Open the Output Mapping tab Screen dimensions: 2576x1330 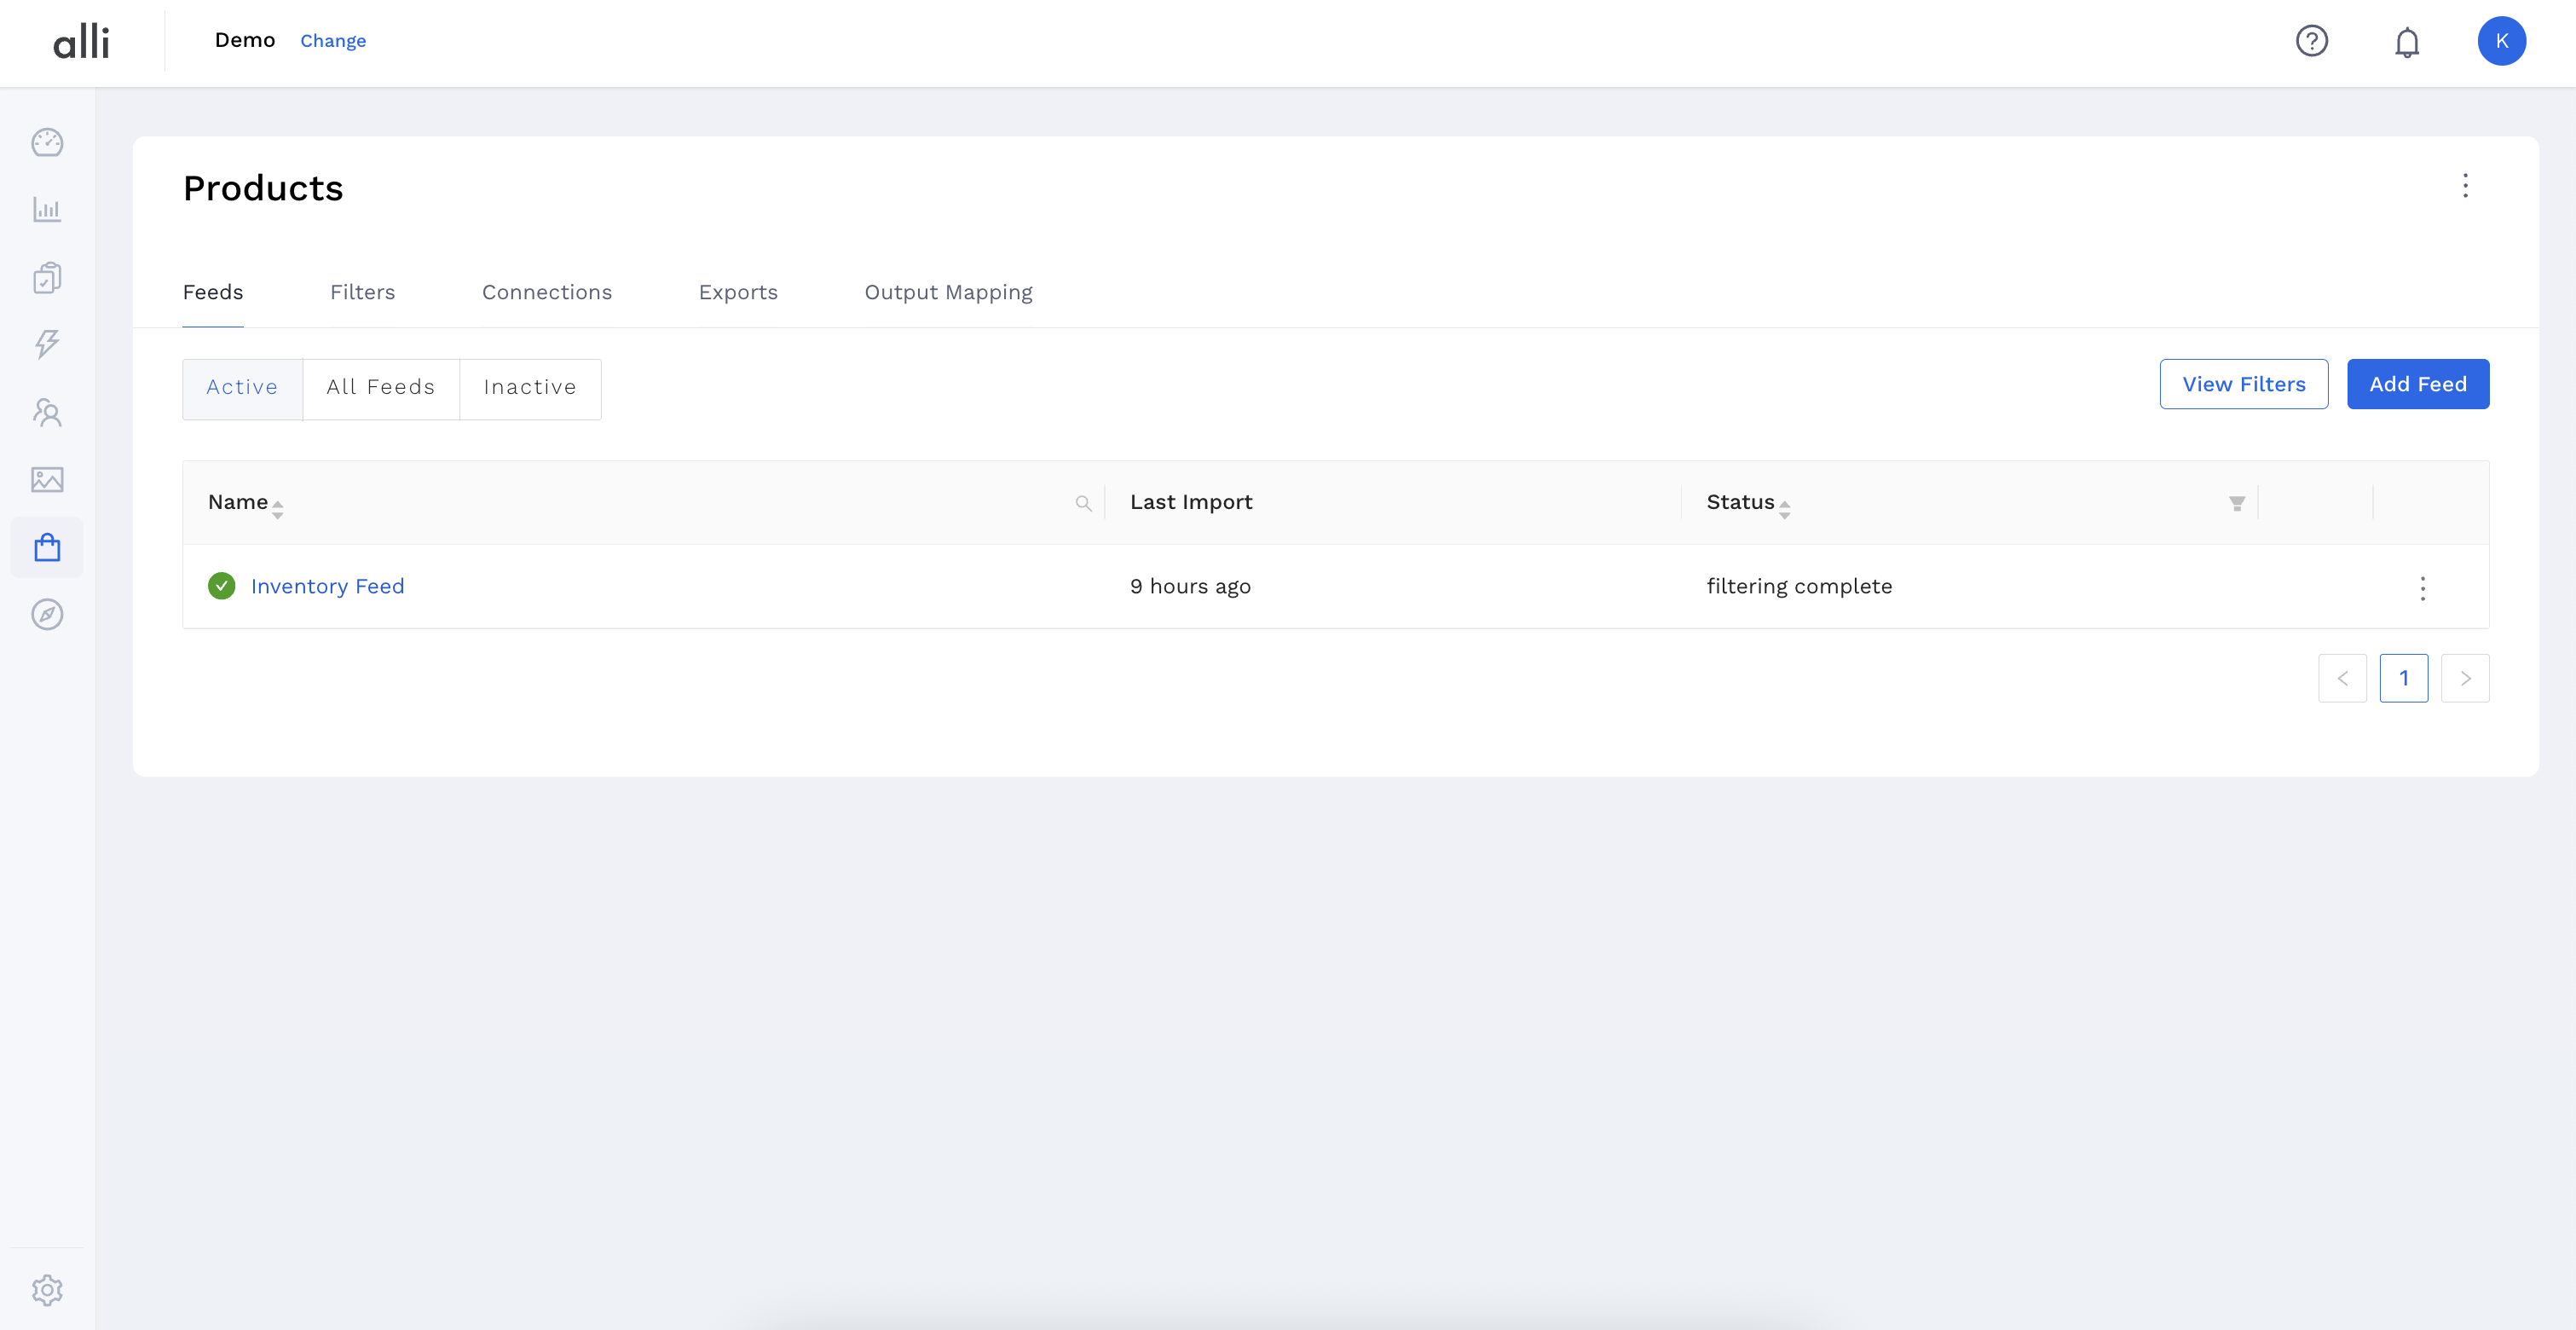click(948, 292)
